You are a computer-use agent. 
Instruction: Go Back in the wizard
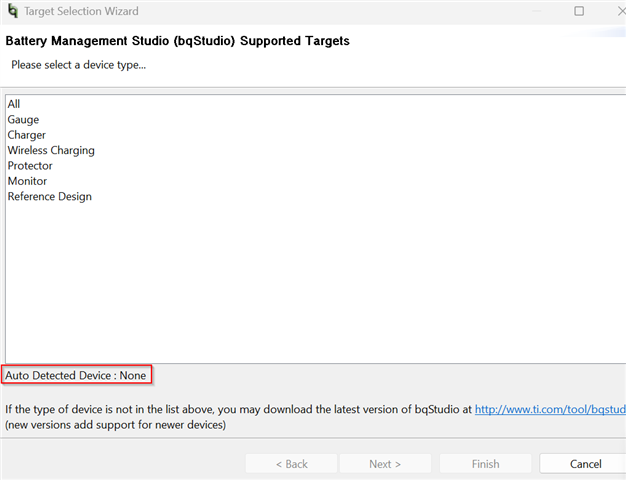point(291,464)
